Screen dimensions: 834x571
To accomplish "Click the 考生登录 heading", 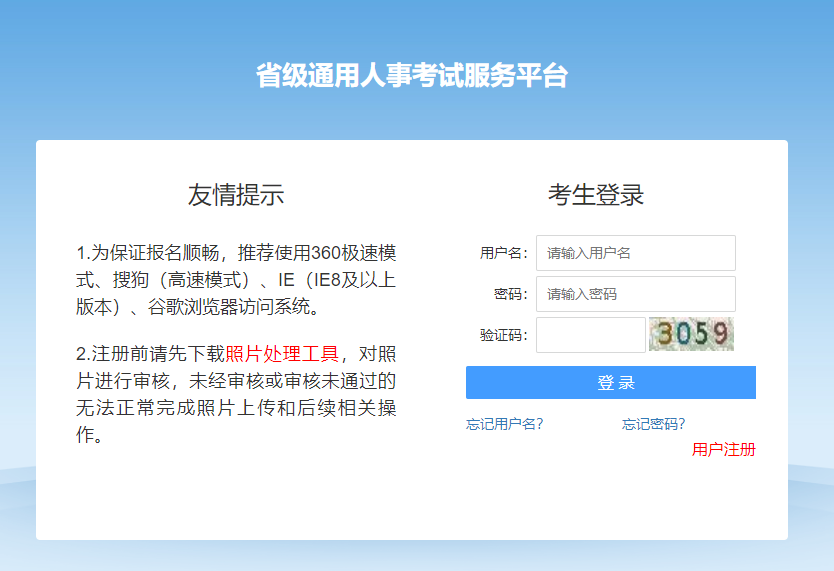I will [x=596, y=195].
